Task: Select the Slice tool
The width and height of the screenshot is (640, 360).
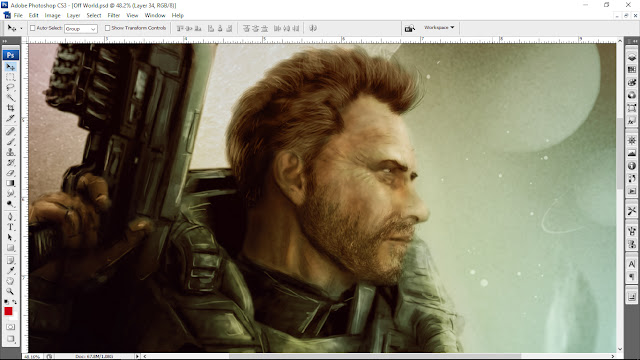Action: (10, 118)
